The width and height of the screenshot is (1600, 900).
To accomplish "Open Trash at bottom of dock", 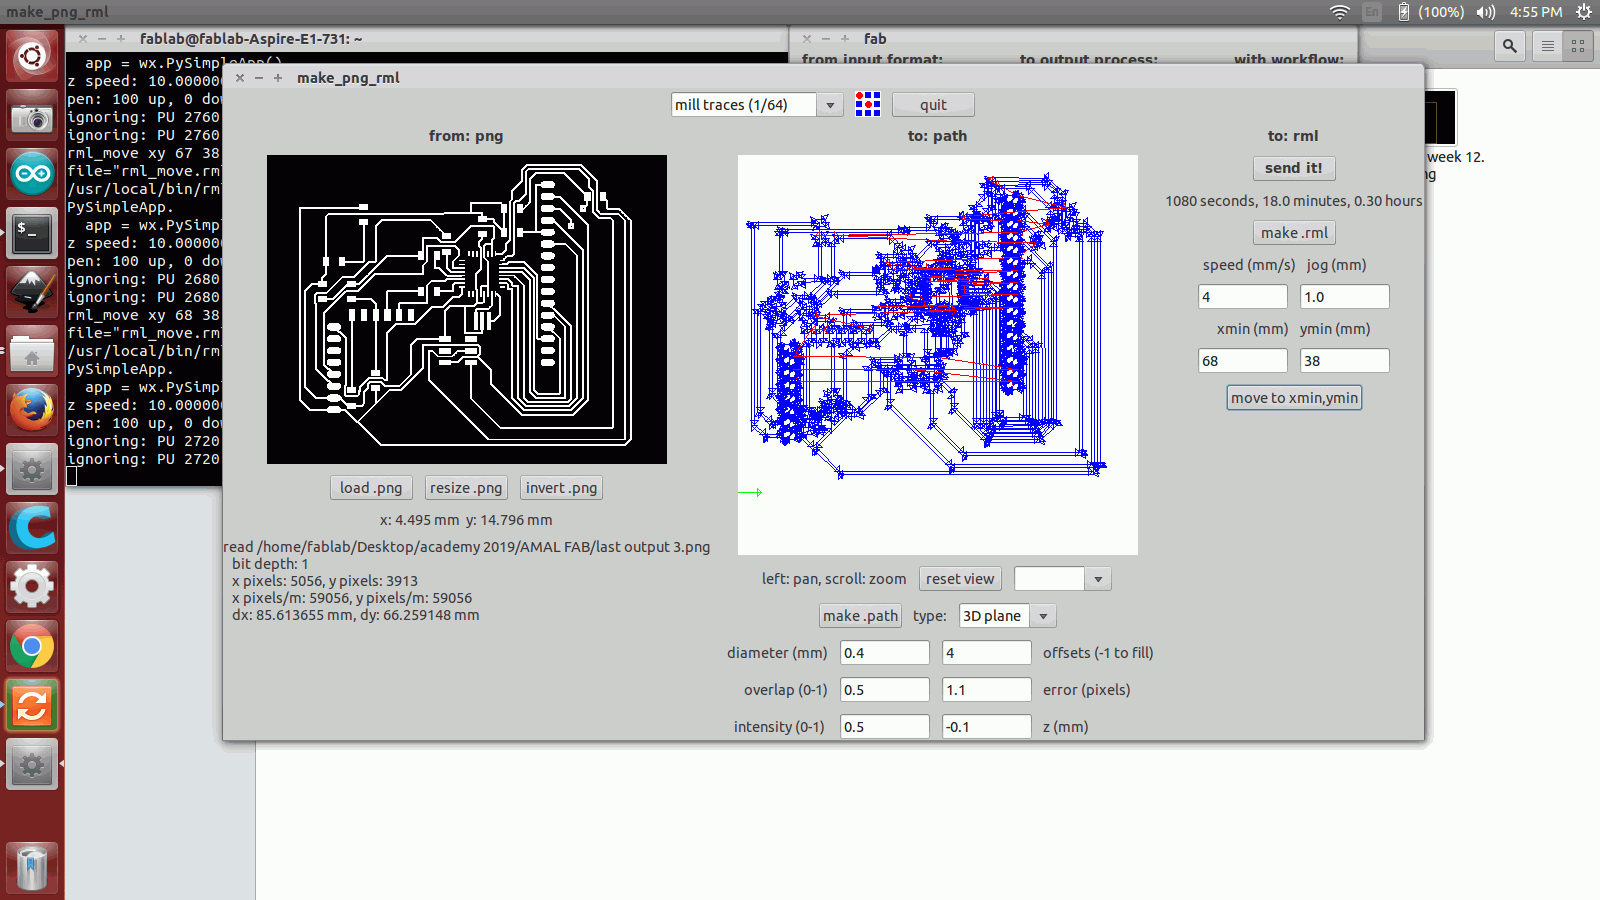I will point(32,866).
